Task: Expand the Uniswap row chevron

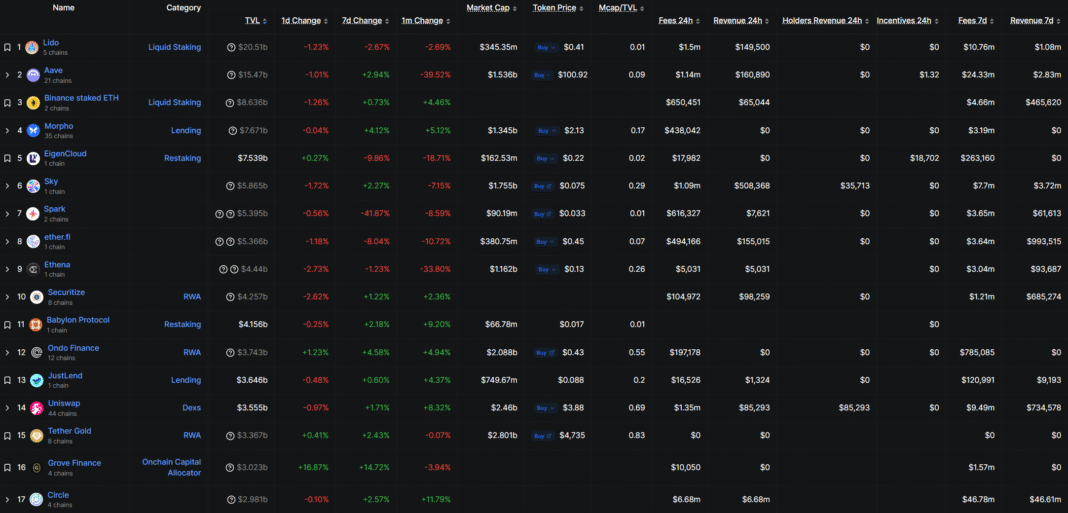Action: [7, 408]
